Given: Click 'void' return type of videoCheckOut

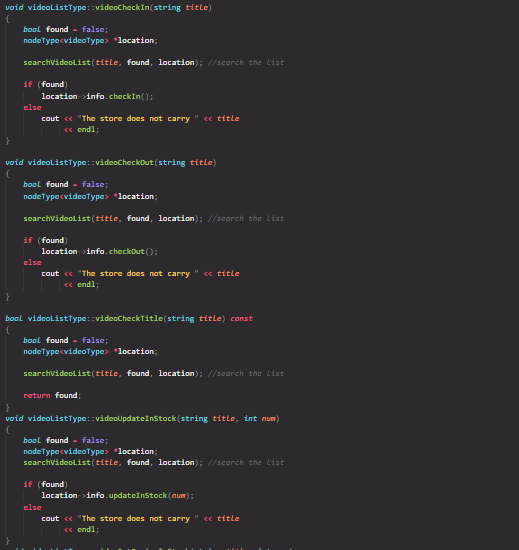Looking at the screenshot, I should pyautogui.click(x=14, y=162).
